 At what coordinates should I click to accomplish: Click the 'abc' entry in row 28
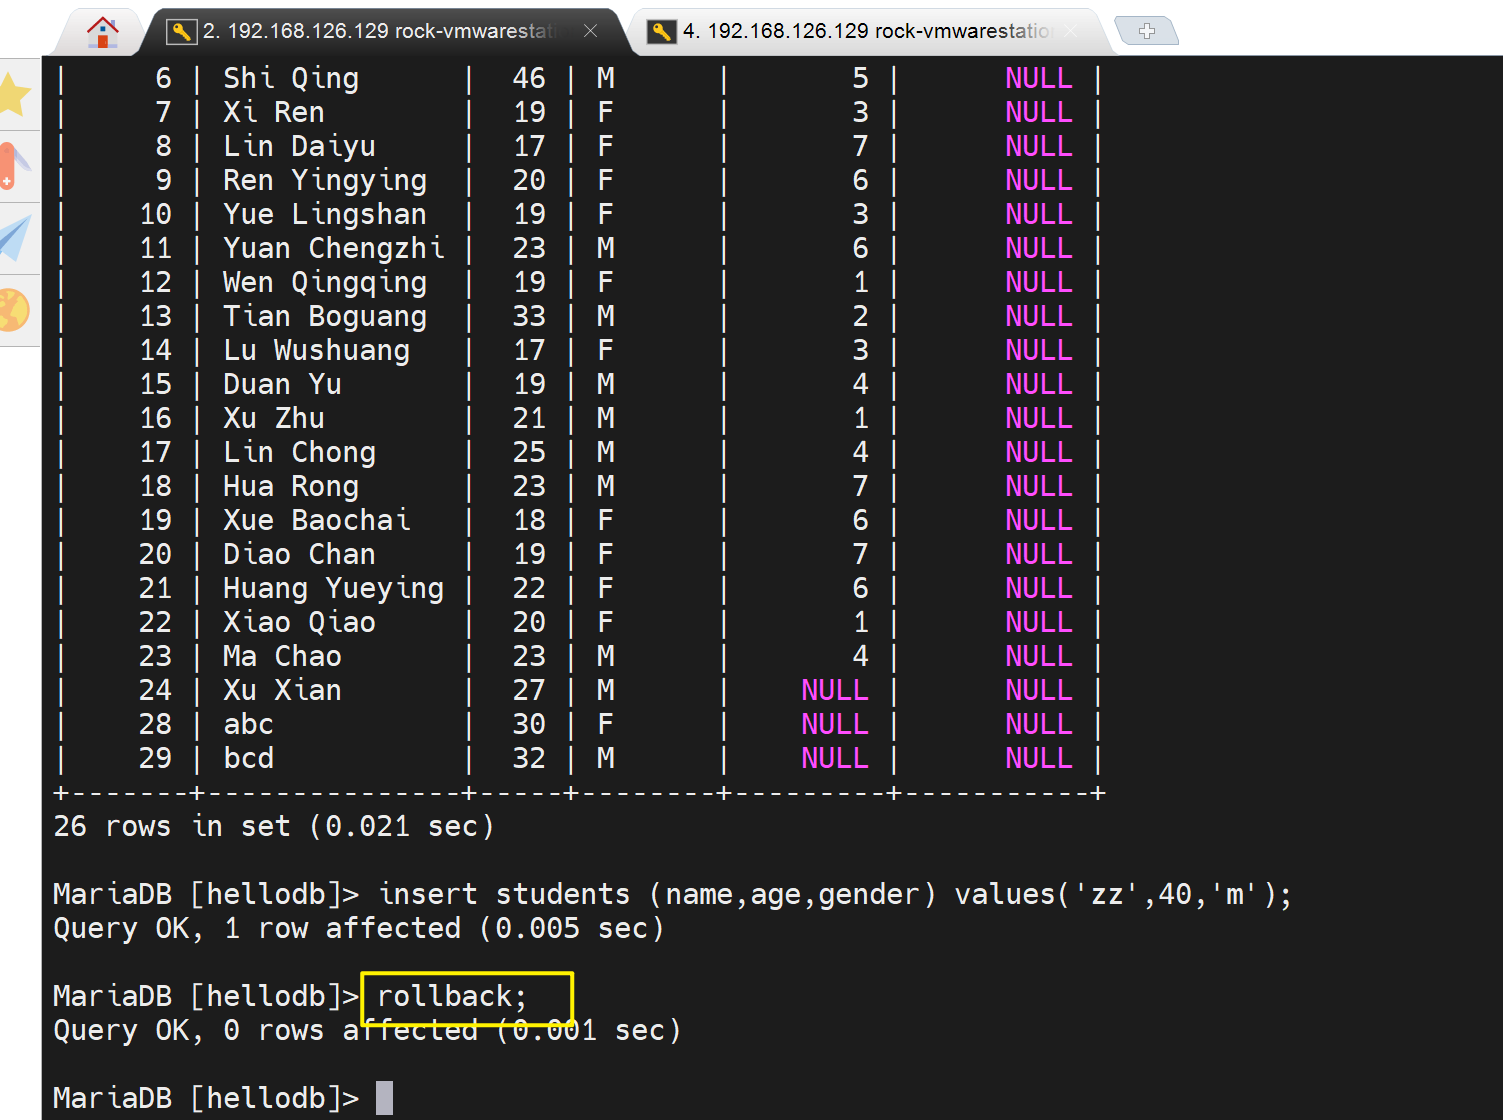coord(248,724)
